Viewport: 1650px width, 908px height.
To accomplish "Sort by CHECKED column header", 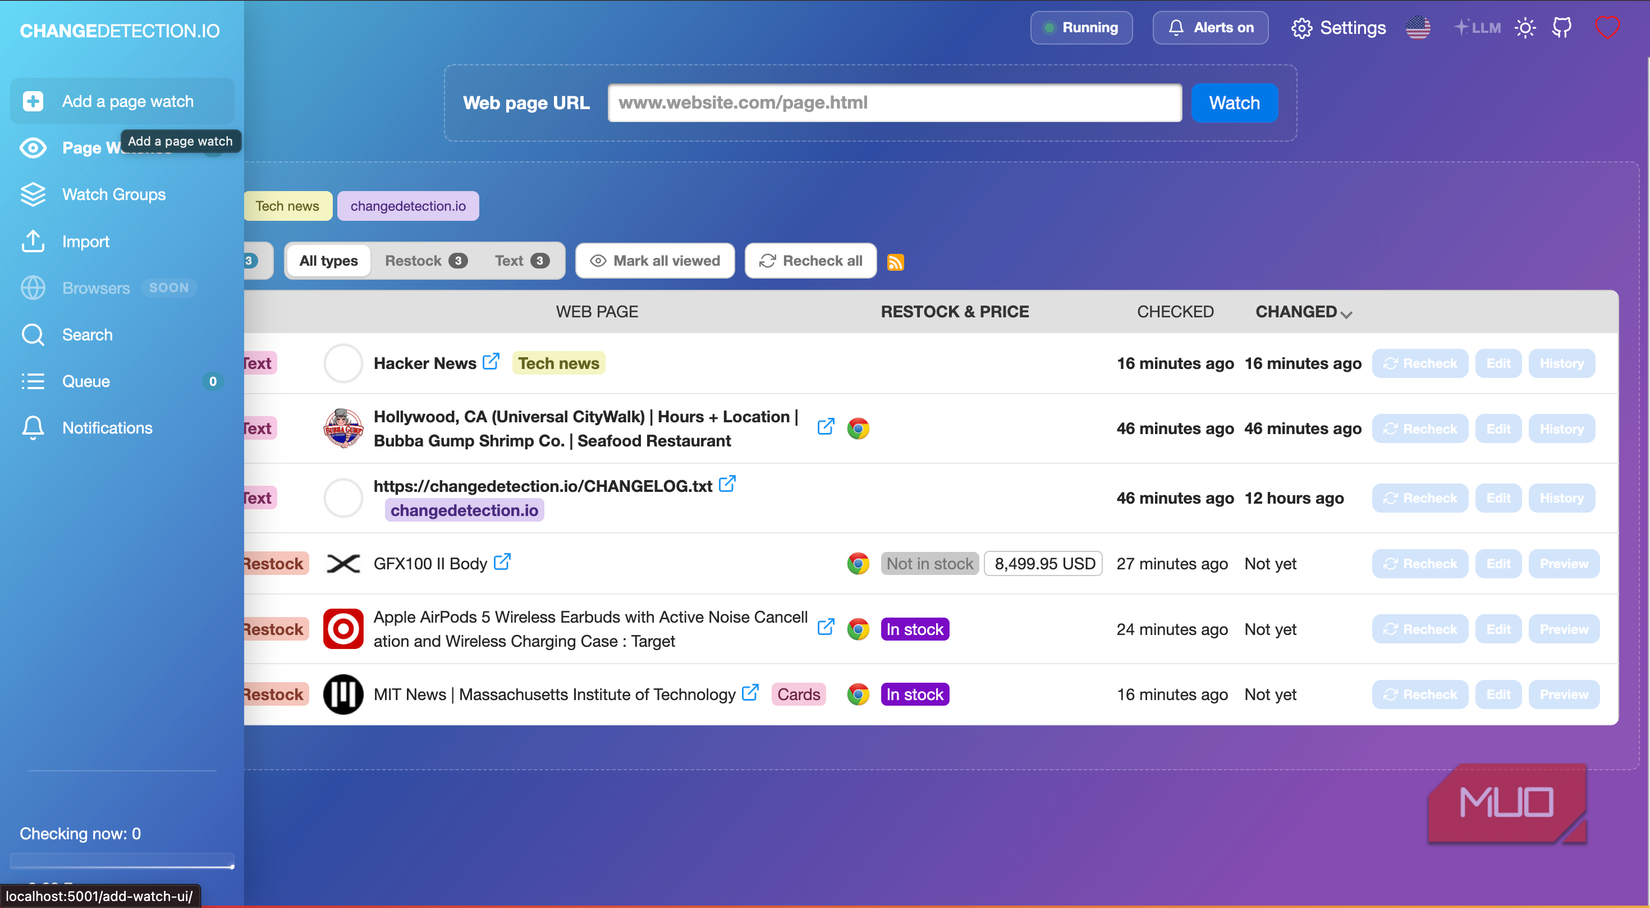I will 1175,312.
